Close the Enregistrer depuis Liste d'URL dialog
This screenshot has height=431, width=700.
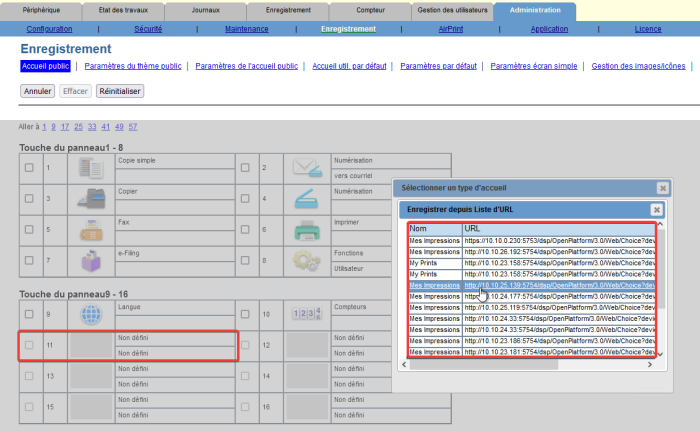pyautogui.click(x=656, y=210)
